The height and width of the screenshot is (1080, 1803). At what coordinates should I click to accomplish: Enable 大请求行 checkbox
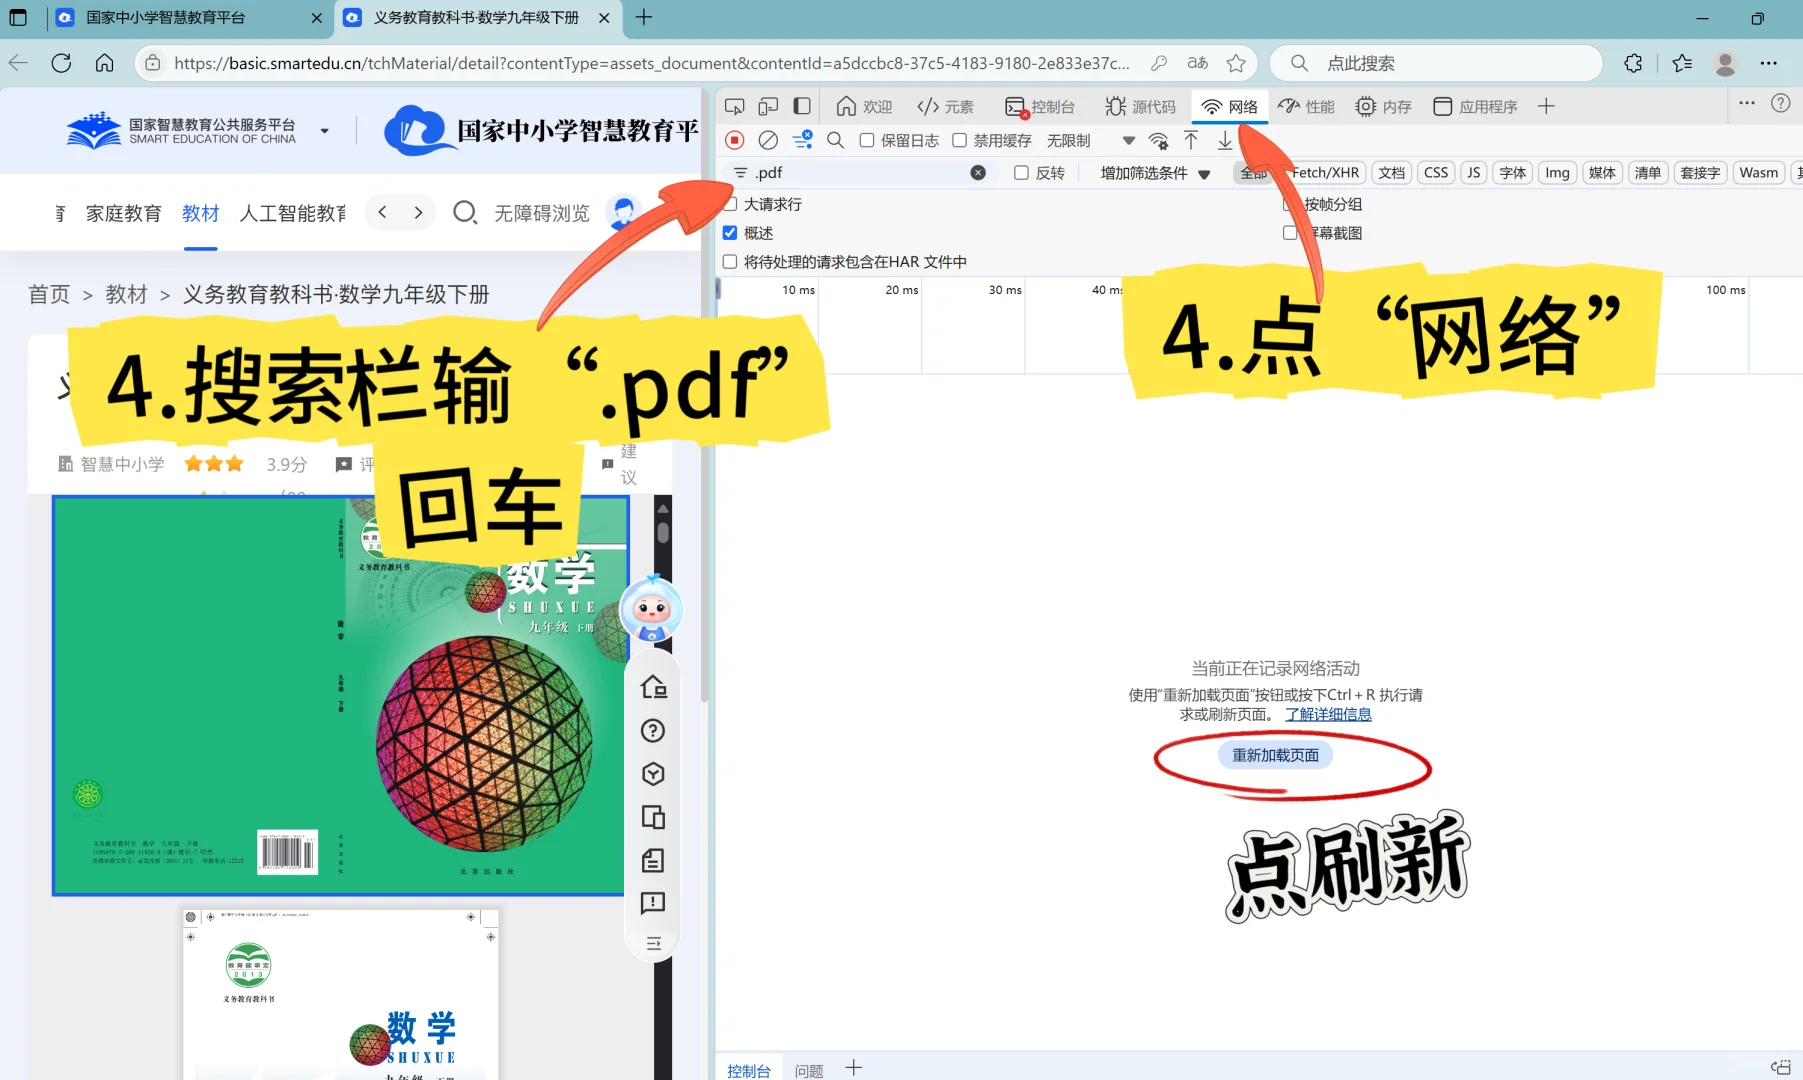tap(730, 204)
